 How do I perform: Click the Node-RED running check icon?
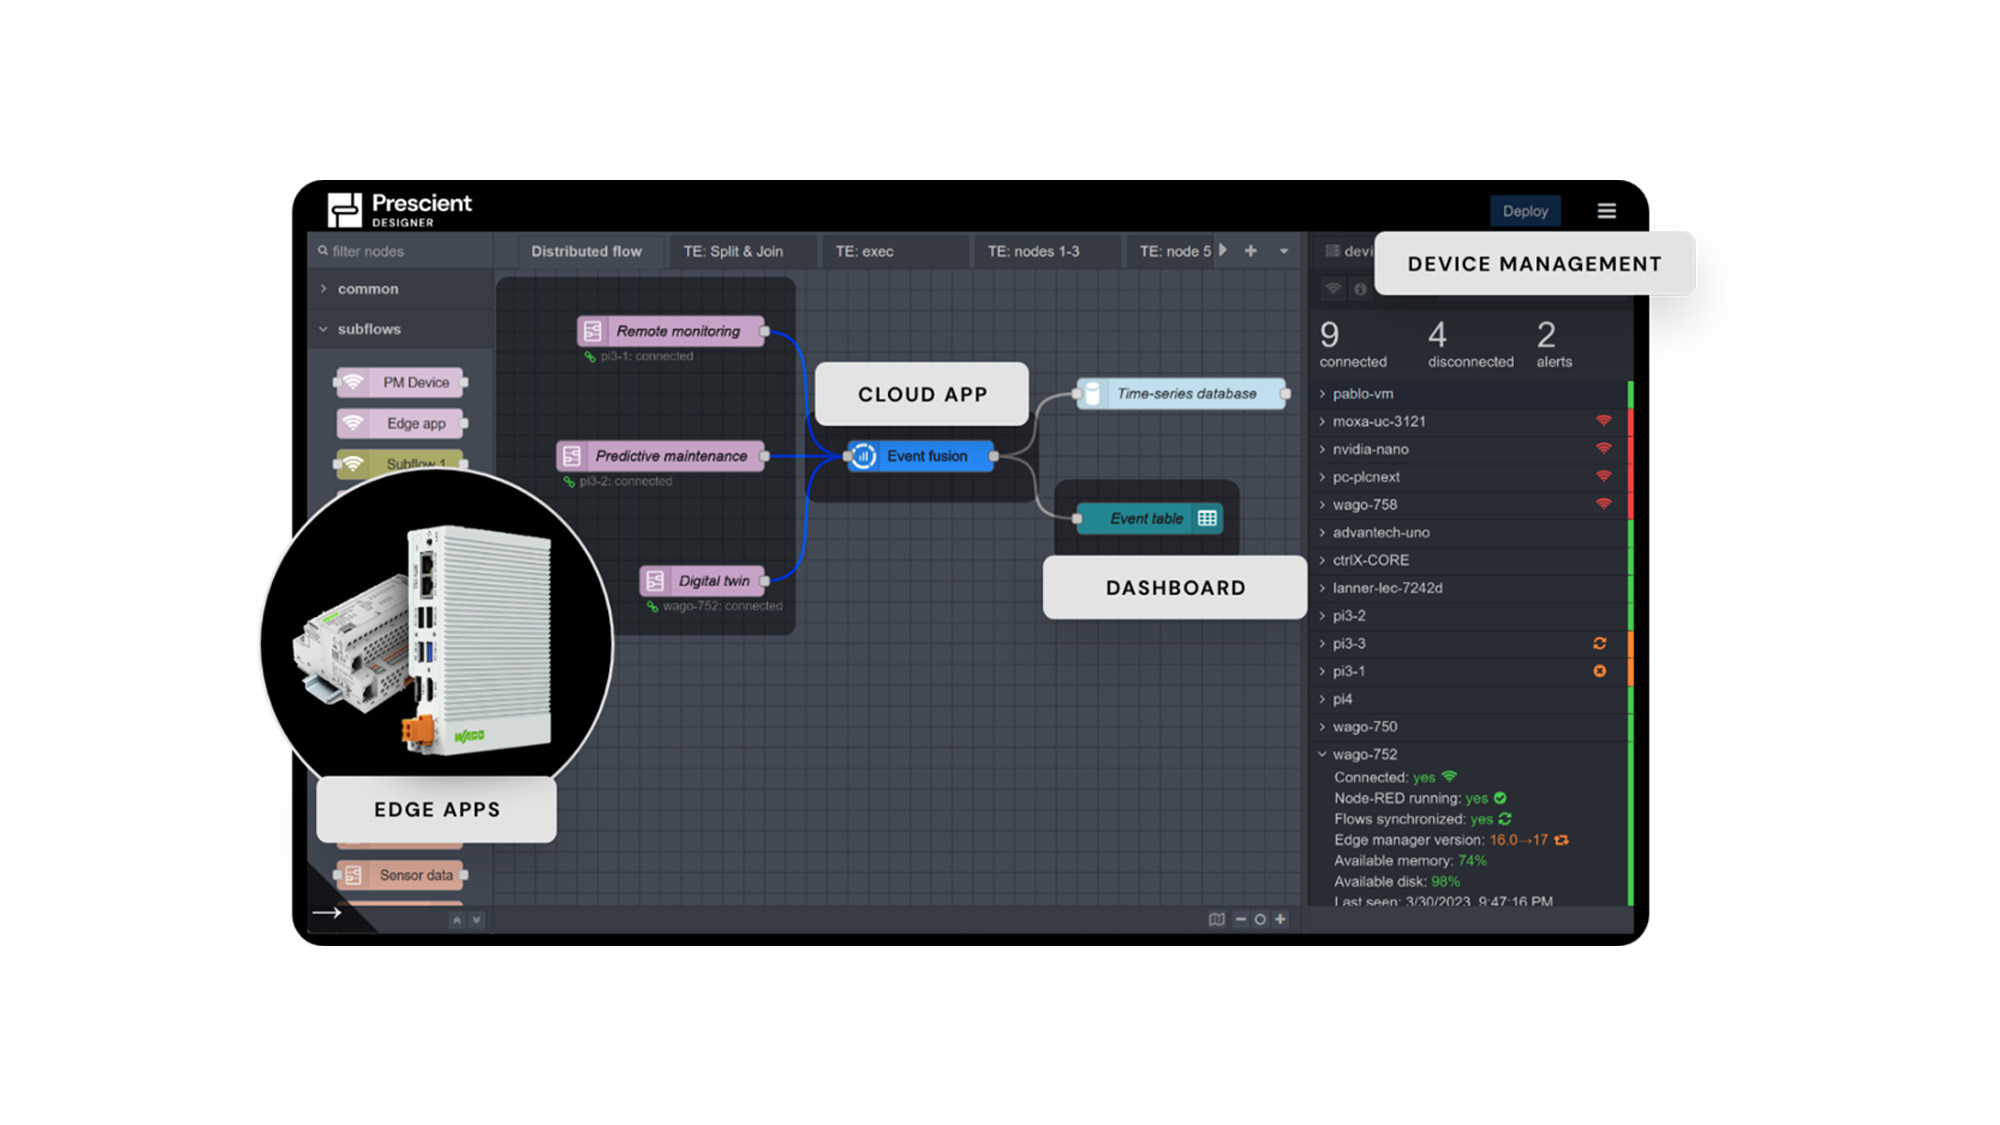point(1500,798)
